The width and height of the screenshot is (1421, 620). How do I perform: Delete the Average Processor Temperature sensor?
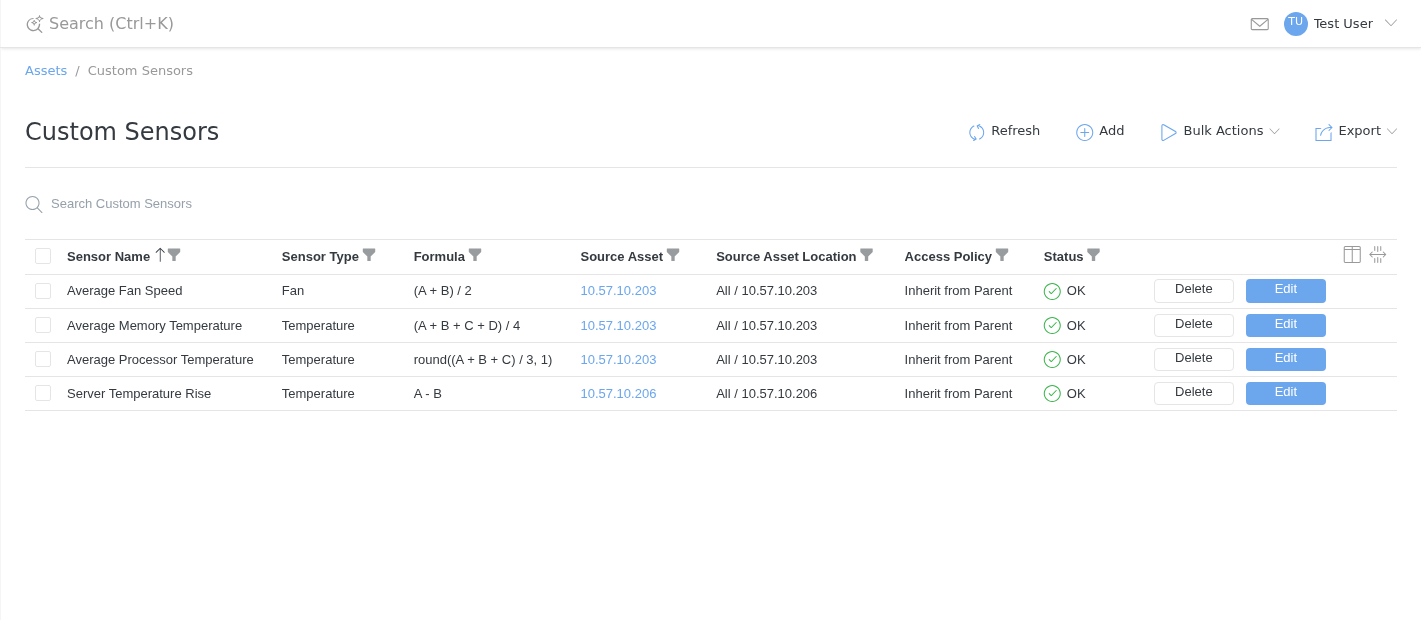coord(1194,359)
